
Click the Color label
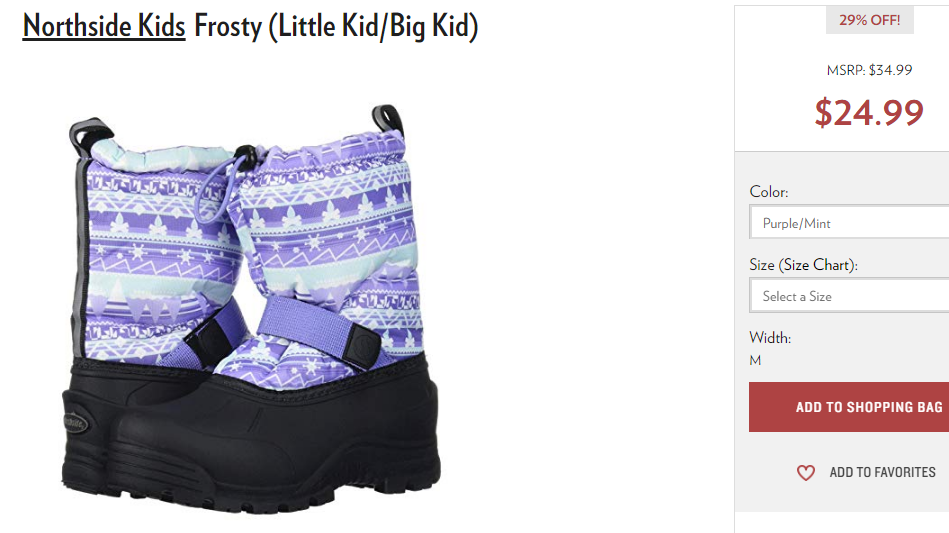click(x=769, y=192)
